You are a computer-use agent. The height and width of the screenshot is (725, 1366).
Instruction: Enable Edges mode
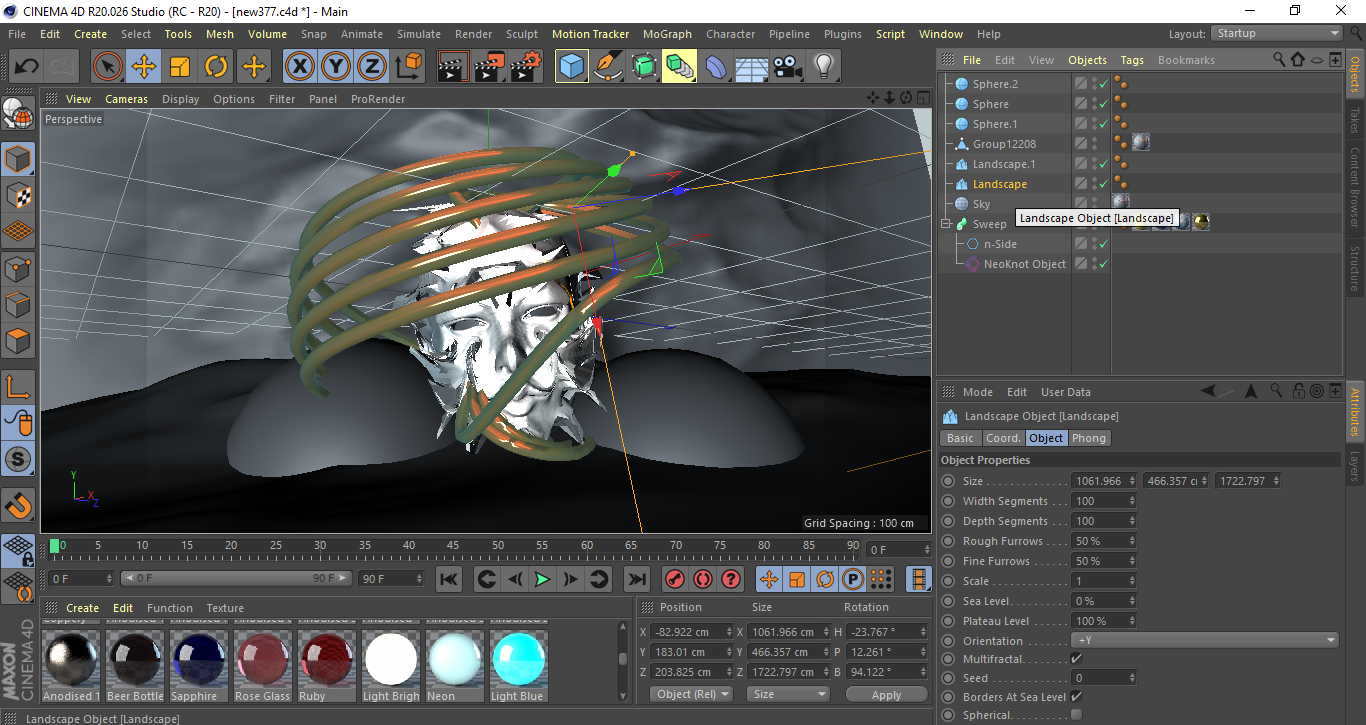coord(18,305)
